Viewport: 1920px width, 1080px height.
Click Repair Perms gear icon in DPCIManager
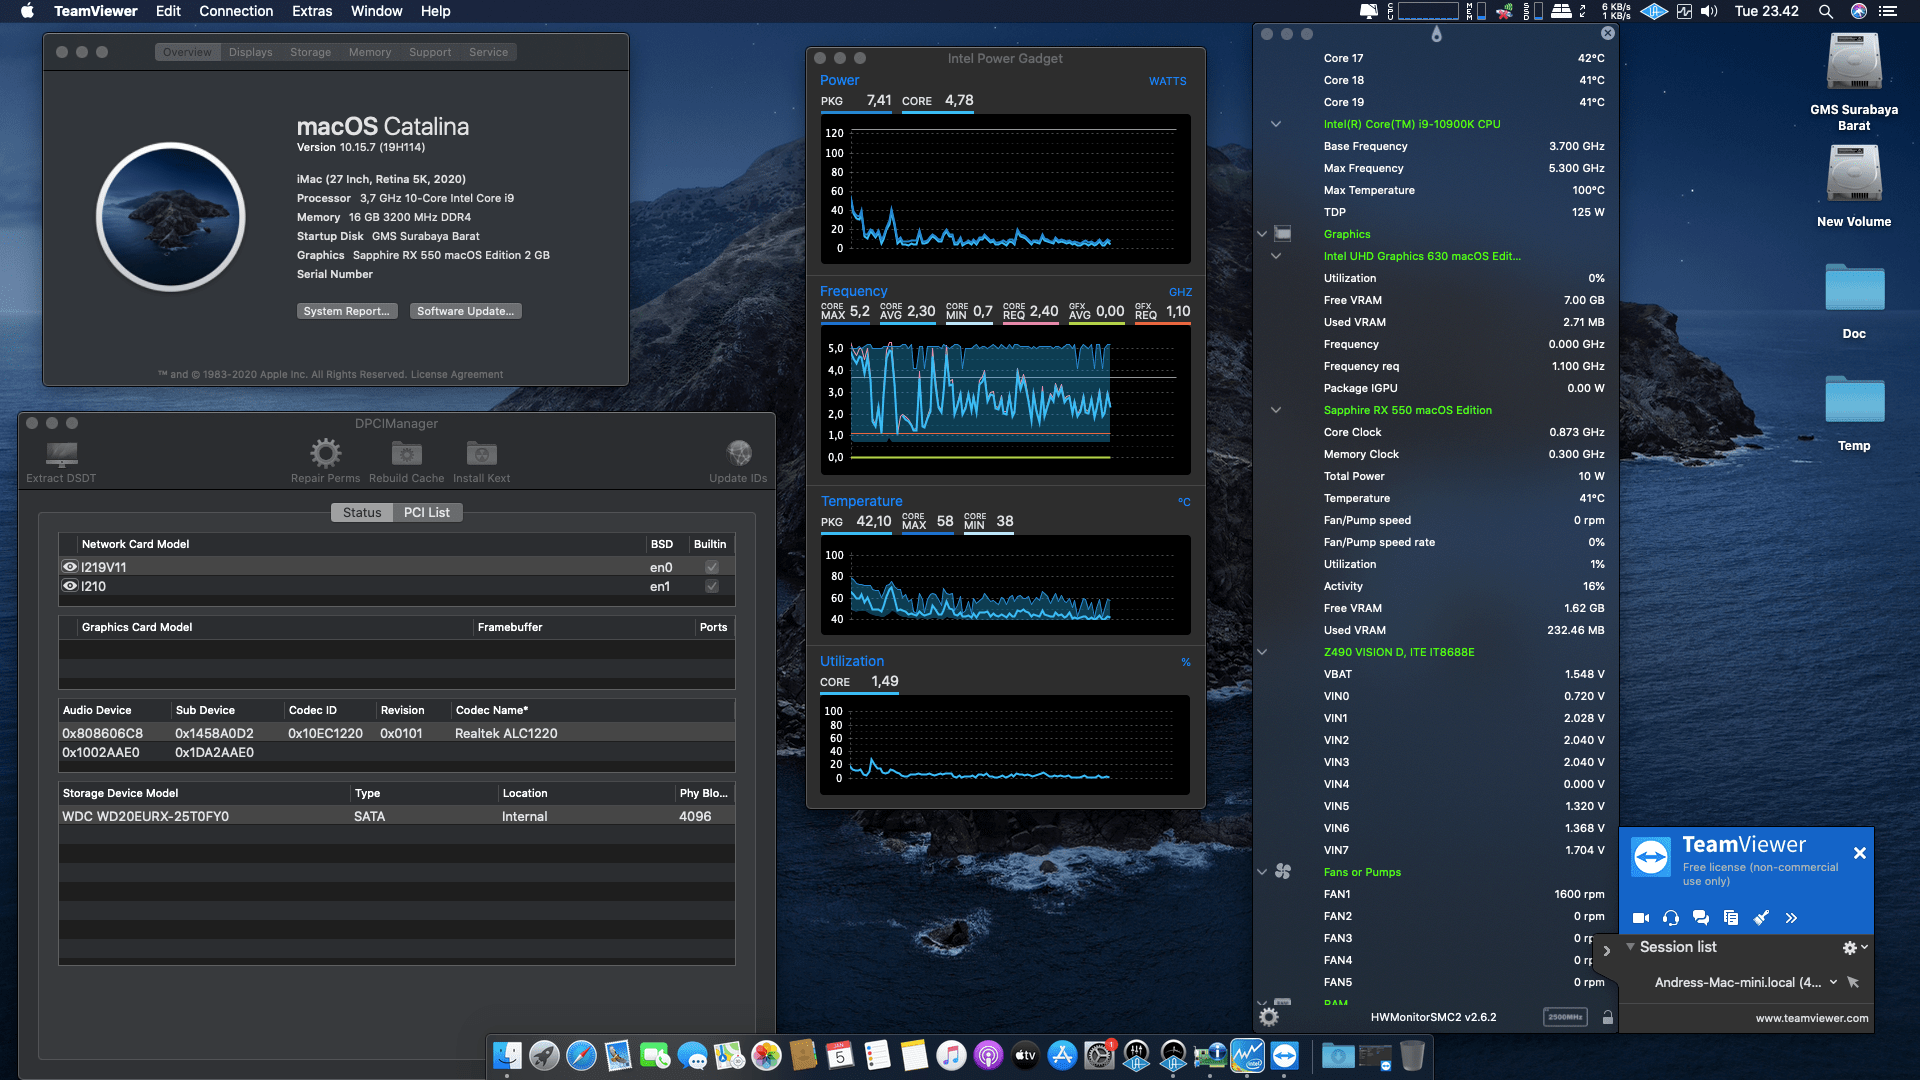pos(325,454)
